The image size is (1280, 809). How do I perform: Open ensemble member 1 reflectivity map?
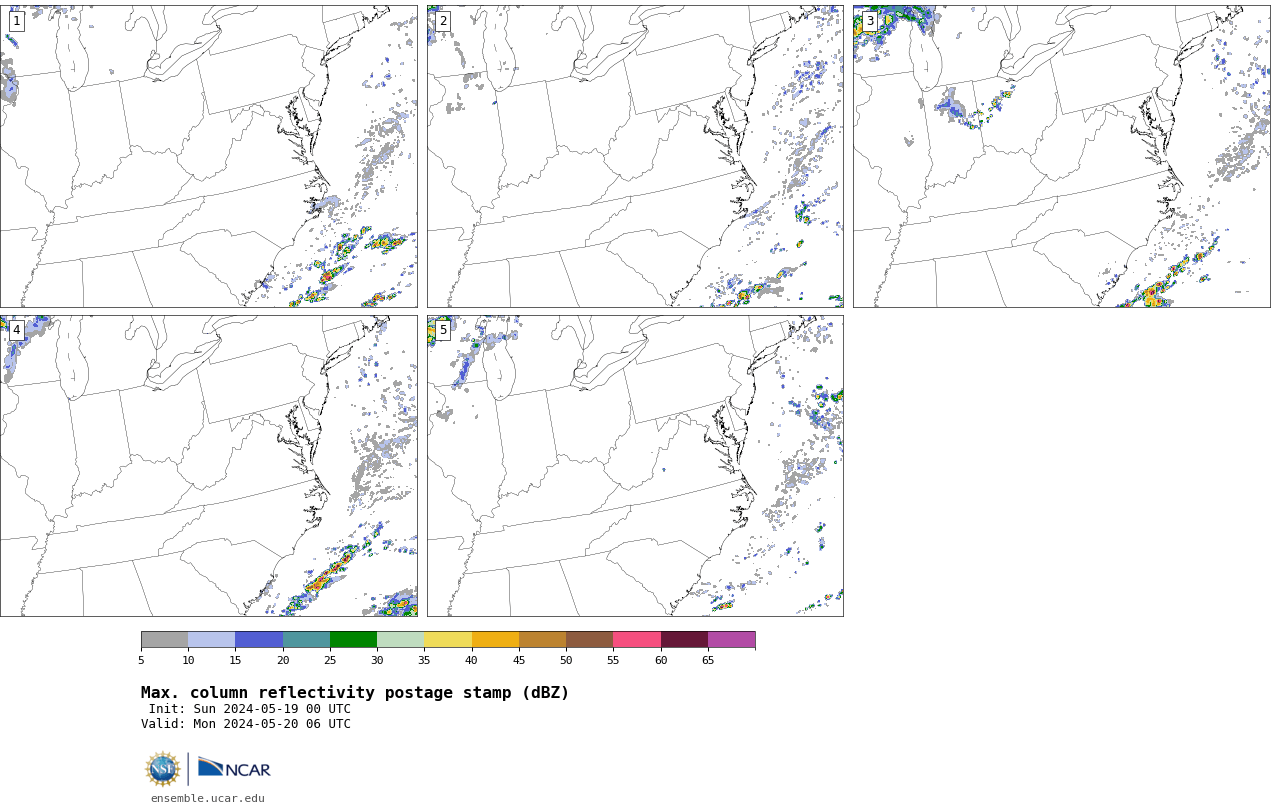coord(208,156)
